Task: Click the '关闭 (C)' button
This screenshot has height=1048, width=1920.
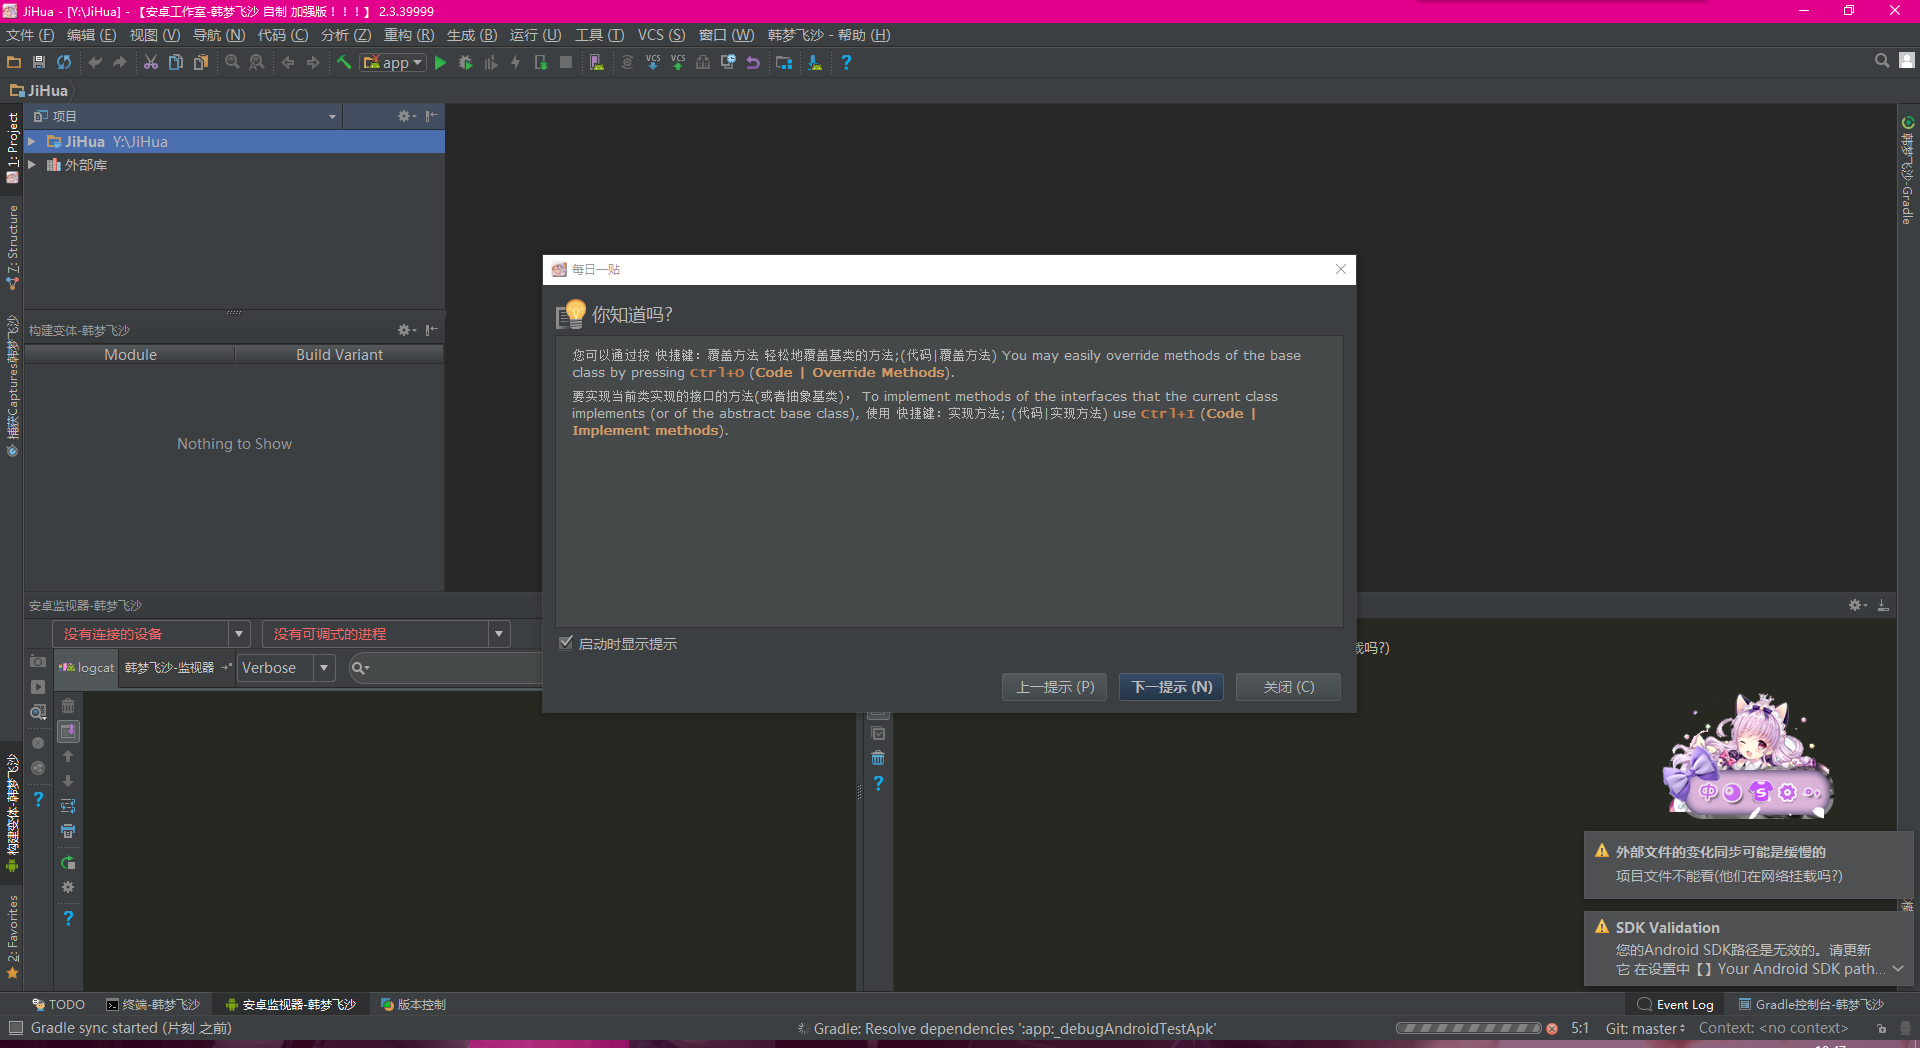Action: pos(1288,687)
